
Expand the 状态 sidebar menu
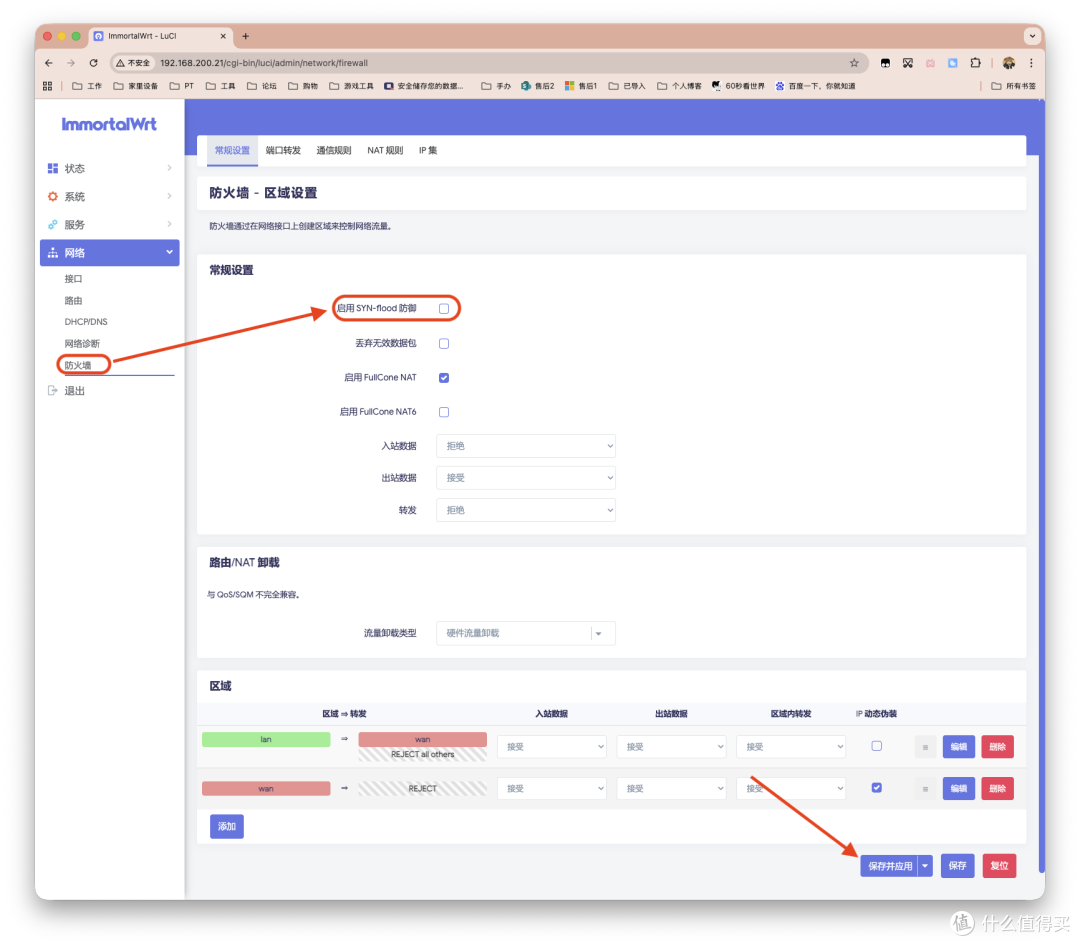110,168
